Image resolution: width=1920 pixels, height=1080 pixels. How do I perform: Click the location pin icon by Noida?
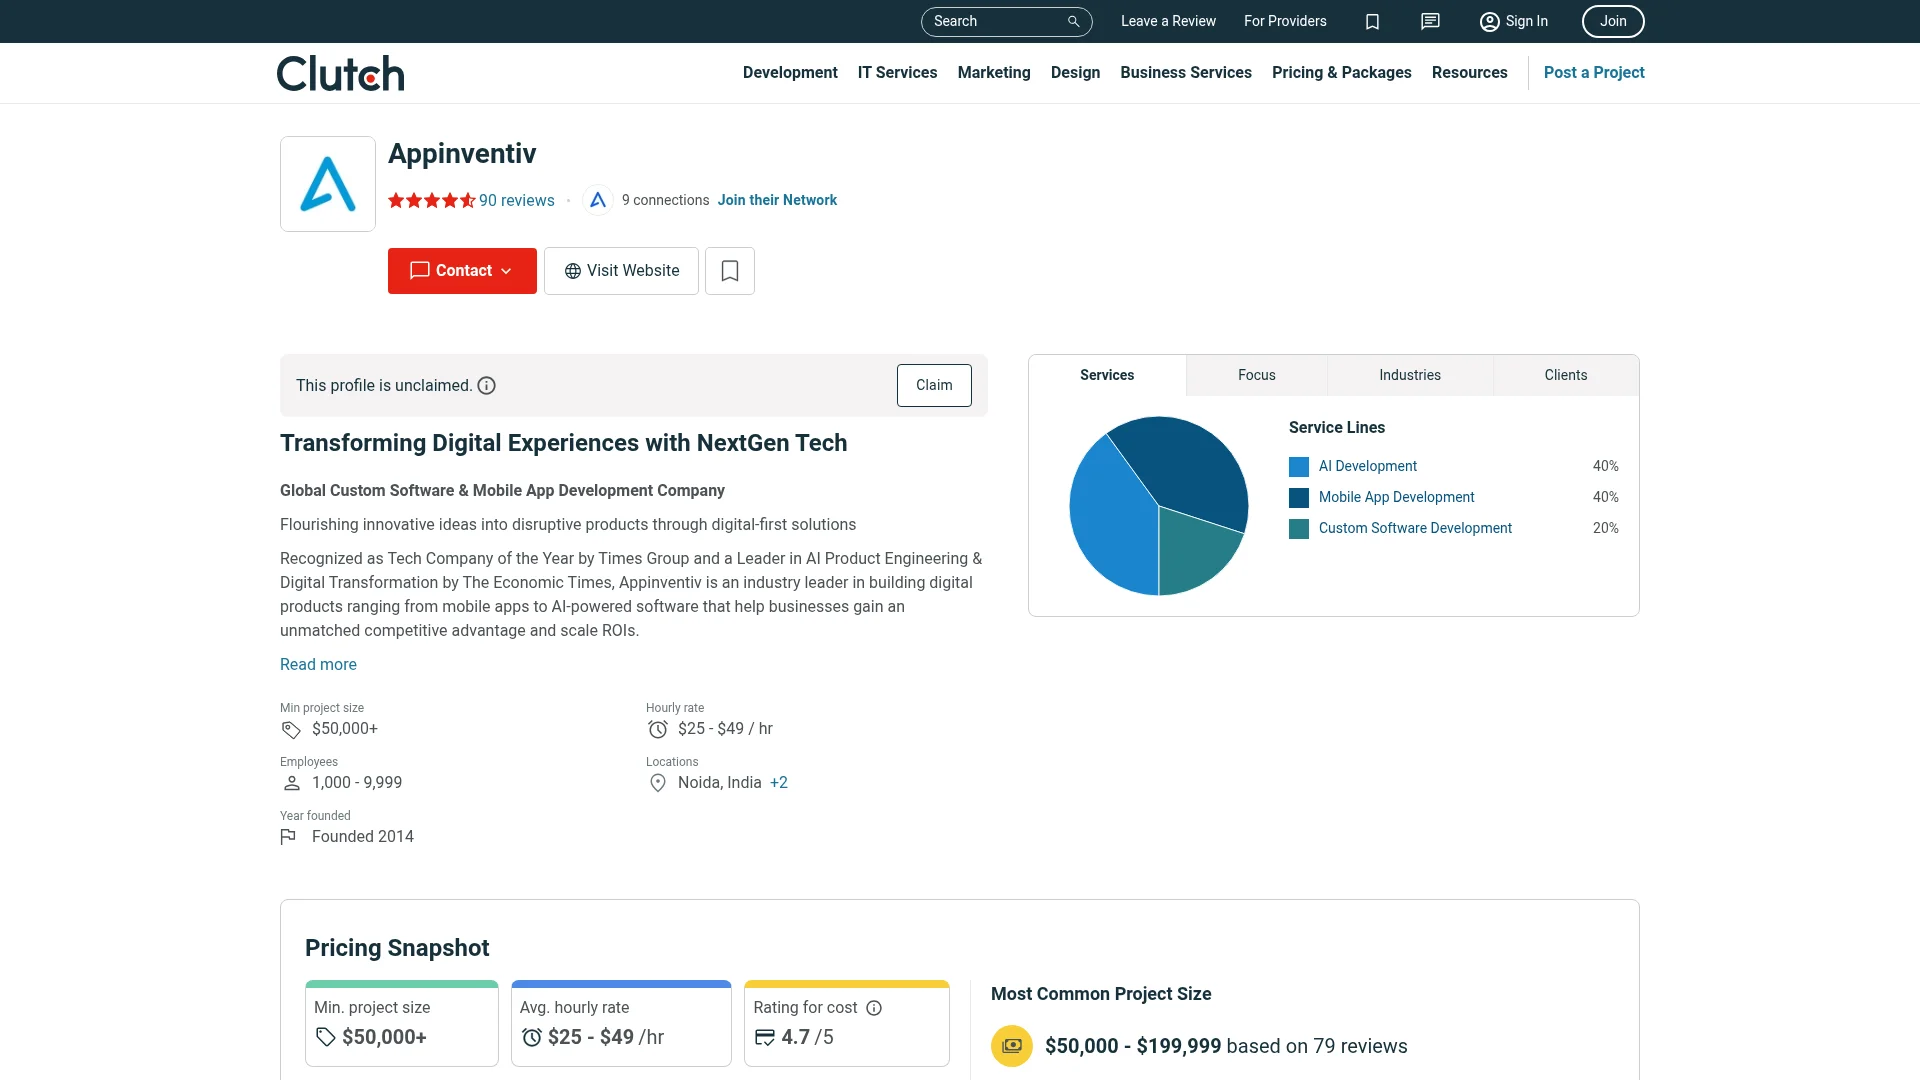click(x=658, y=783)
